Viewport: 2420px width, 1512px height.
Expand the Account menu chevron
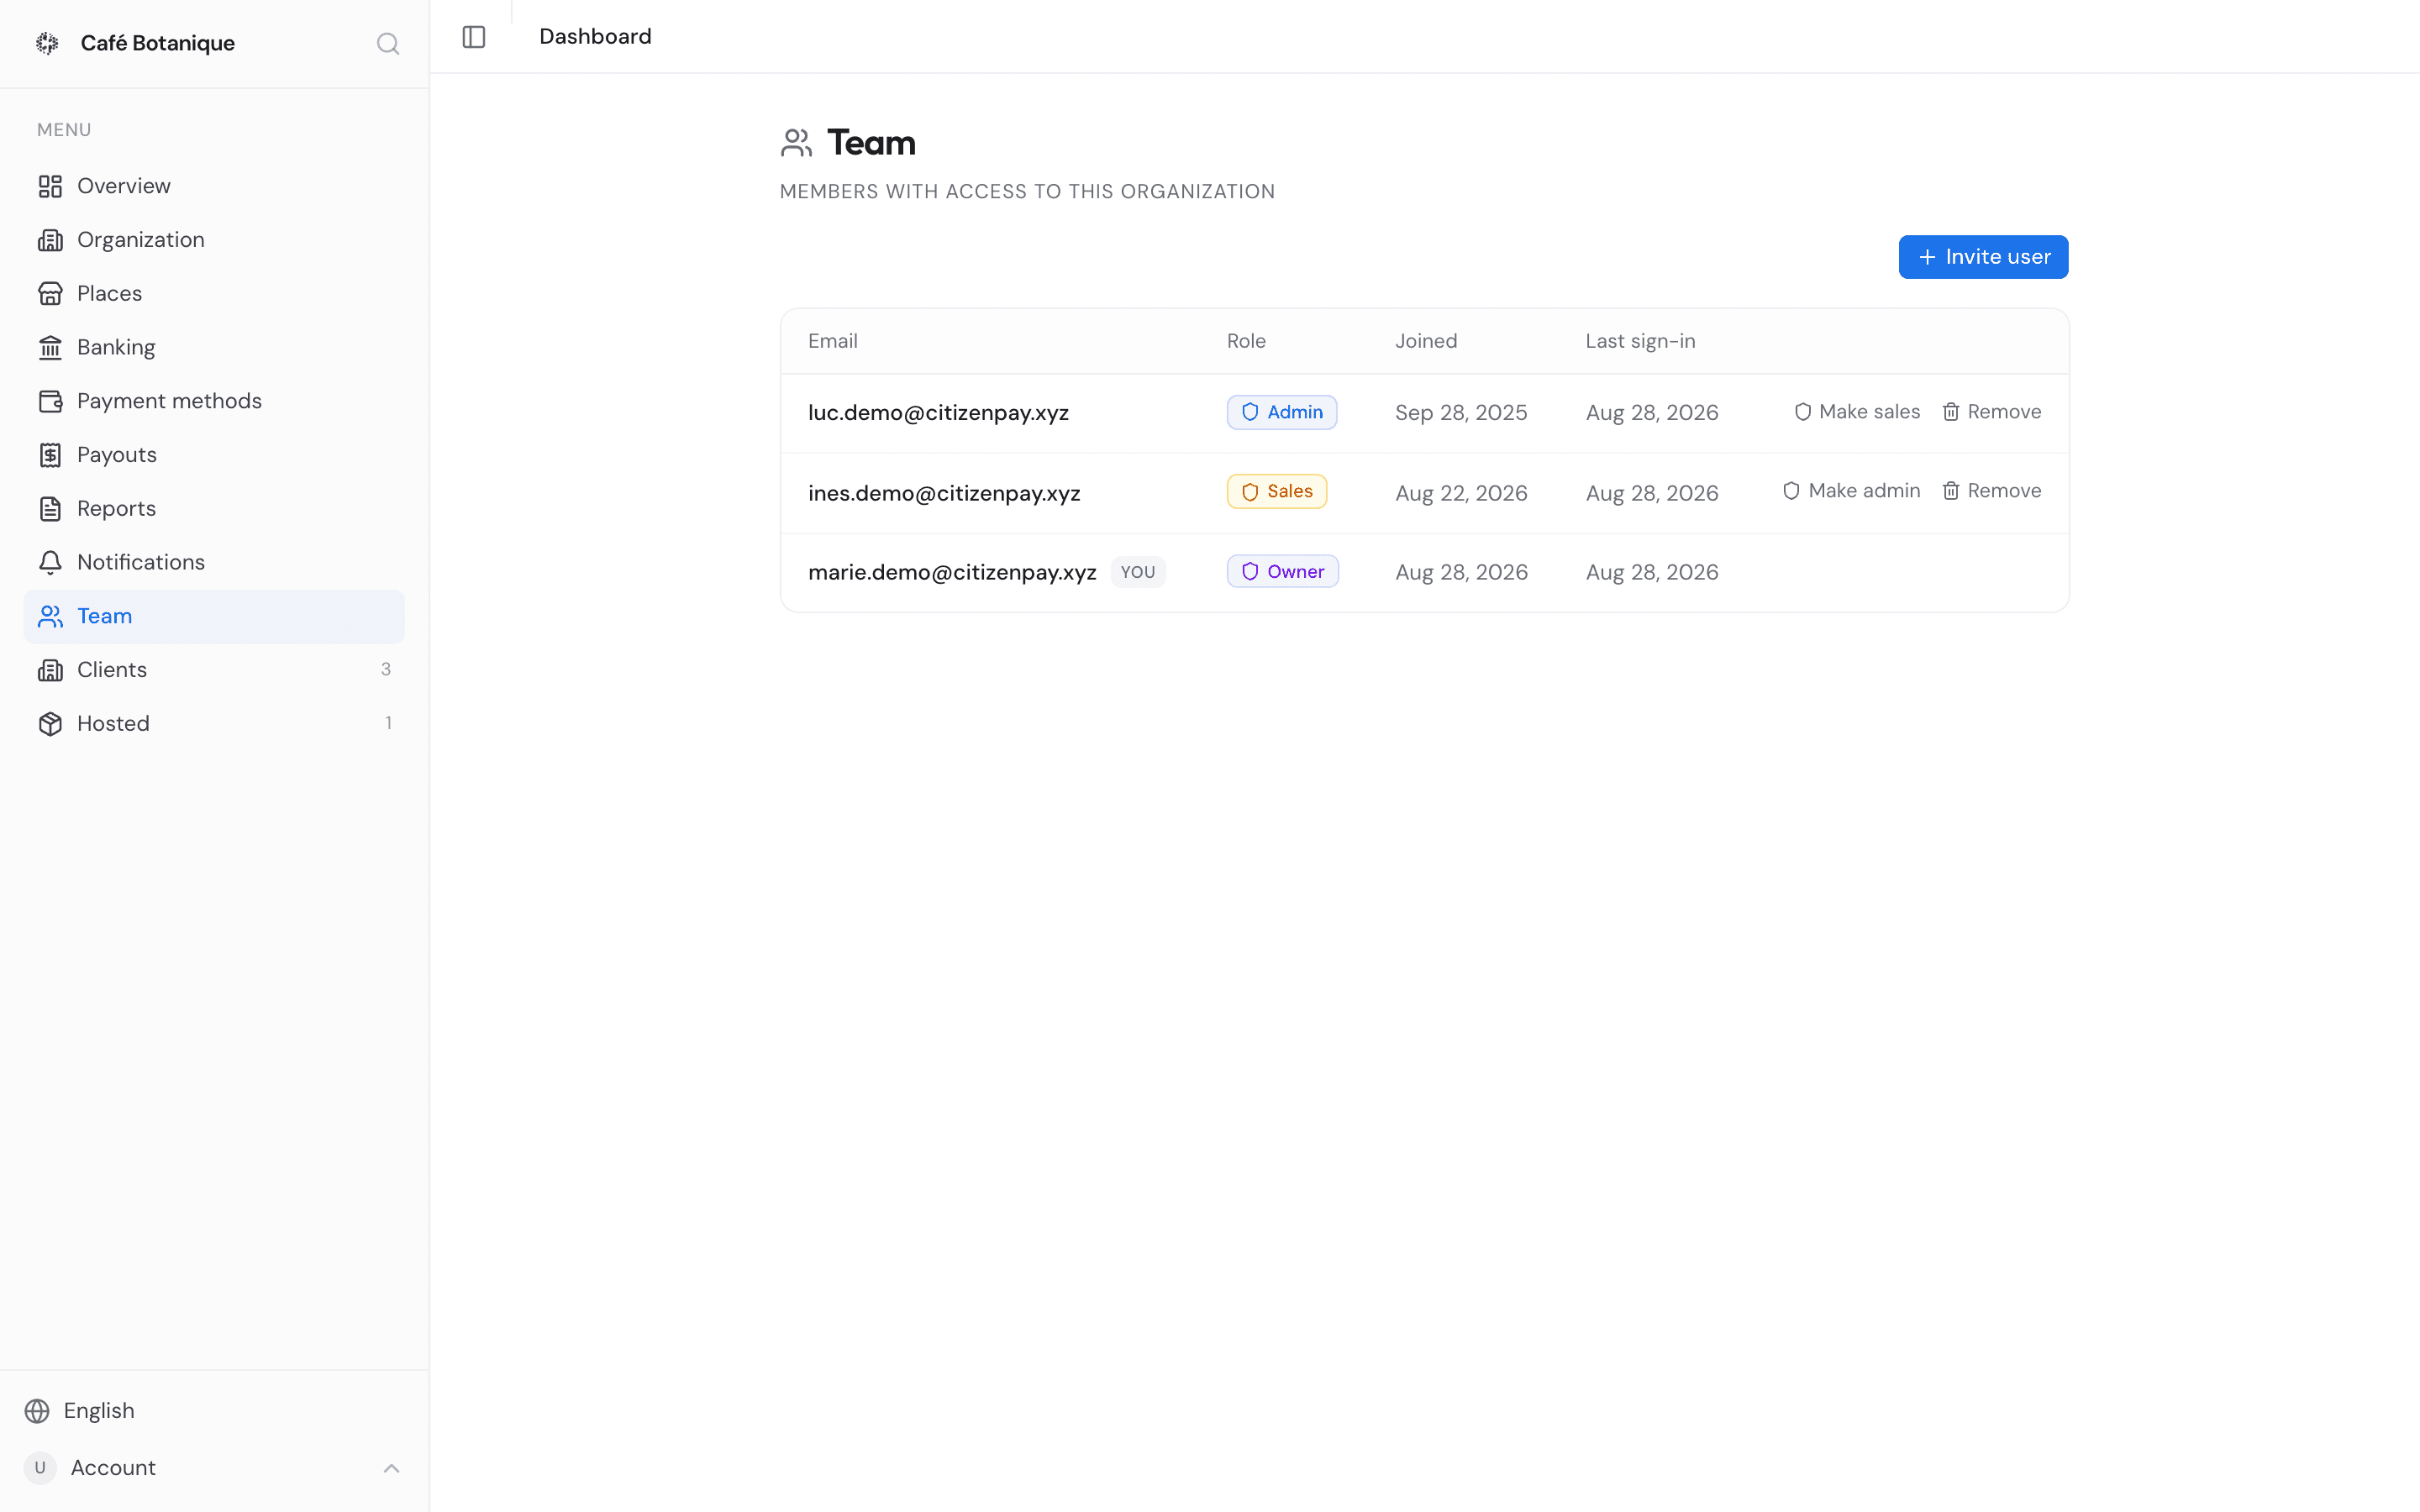coord(391,1468)
